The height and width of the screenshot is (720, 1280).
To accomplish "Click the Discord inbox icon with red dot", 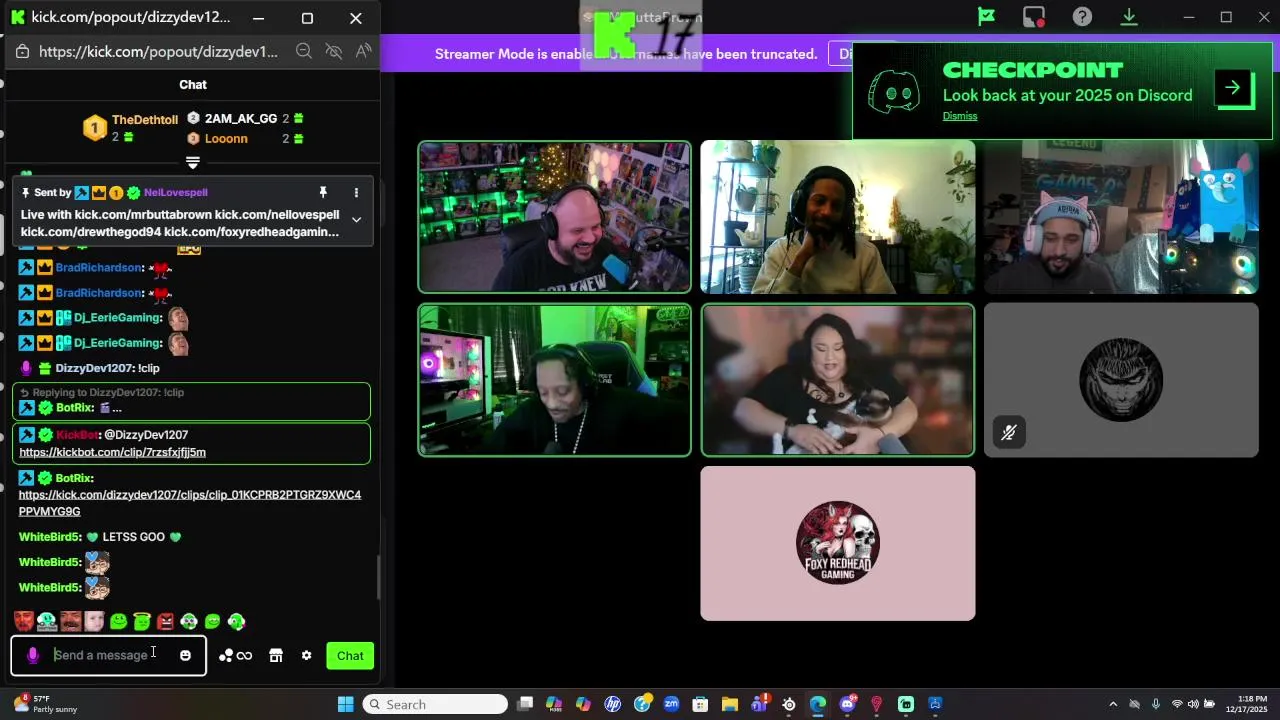I will (1034, 17).
